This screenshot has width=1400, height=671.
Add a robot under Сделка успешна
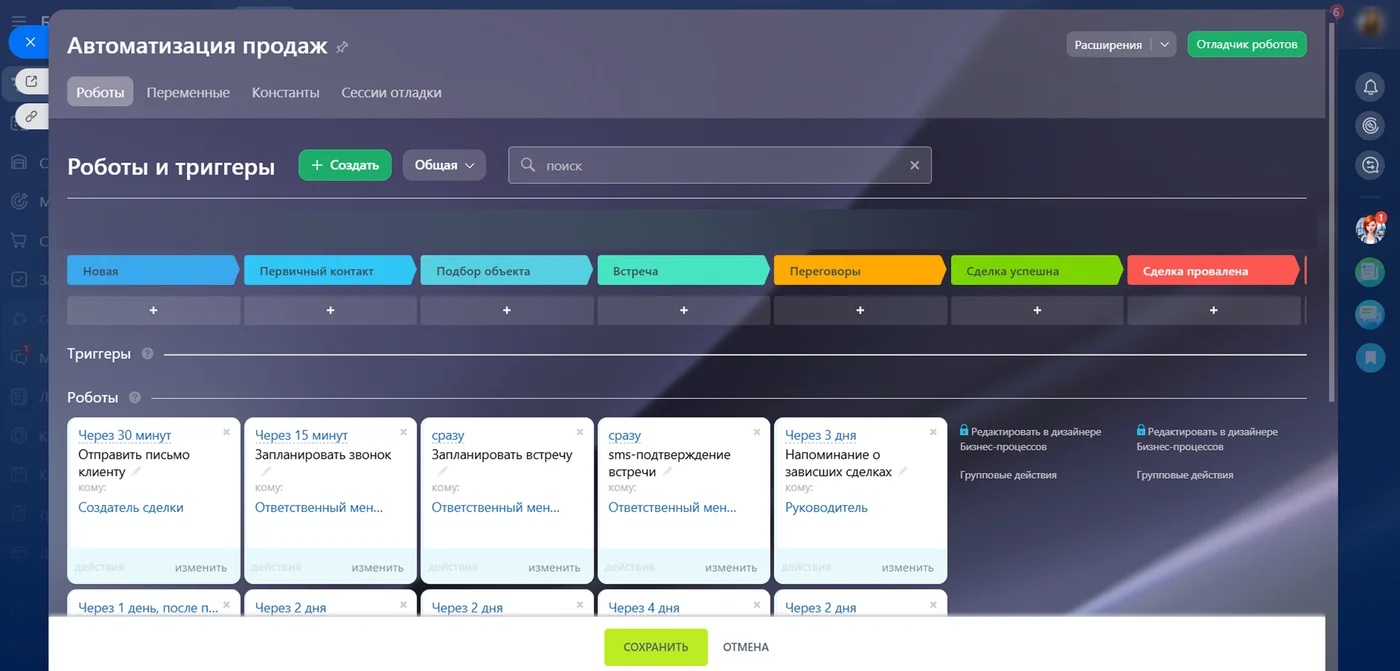coord(1037,311)
